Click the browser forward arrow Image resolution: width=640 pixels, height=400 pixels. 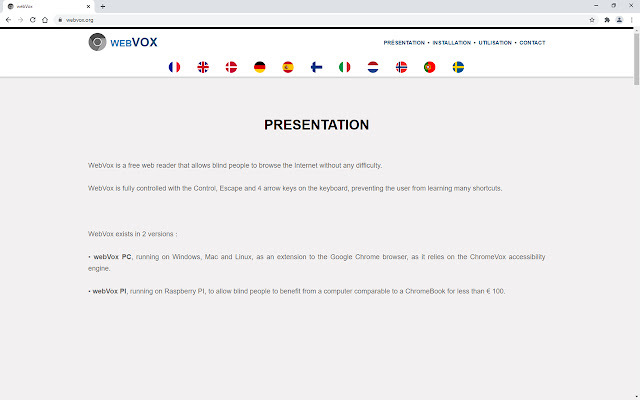[20, 20]
